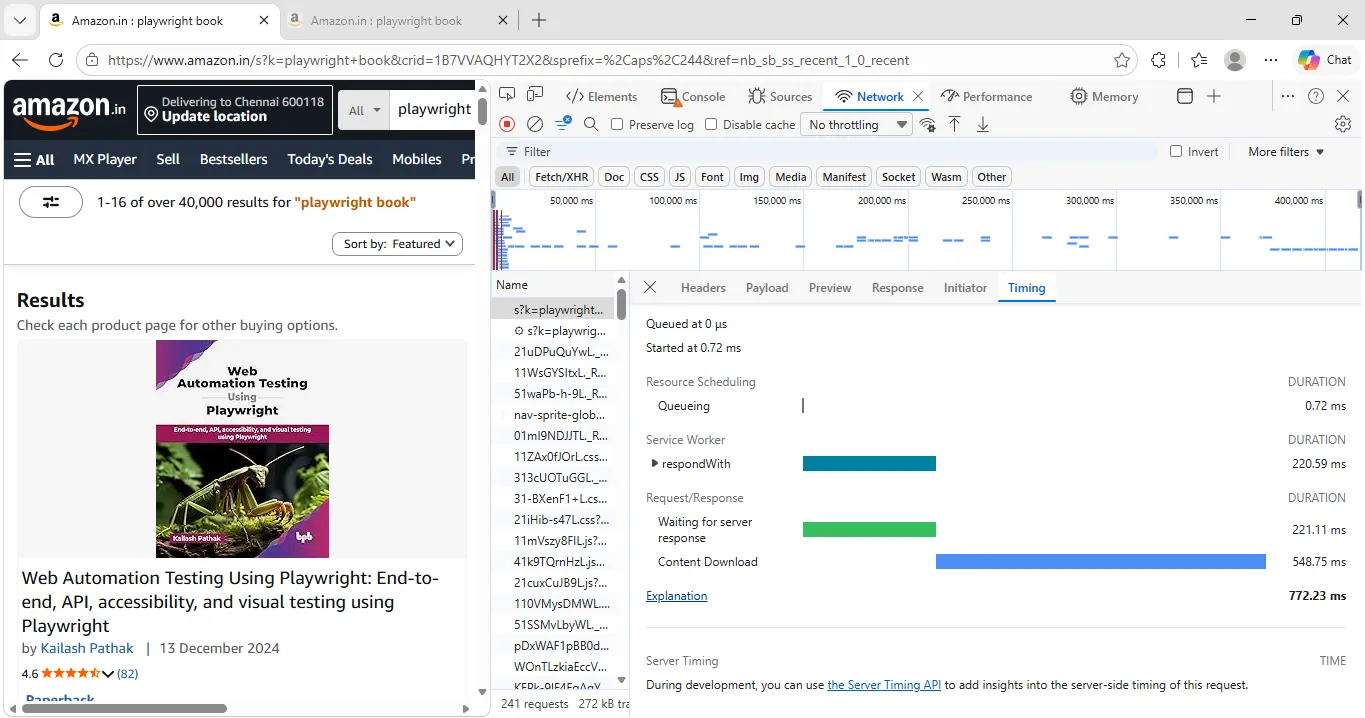This screenshot has width=1365, height=718.
Task: Expand ratings popover chevron next to stars
Action: (108, 674)
